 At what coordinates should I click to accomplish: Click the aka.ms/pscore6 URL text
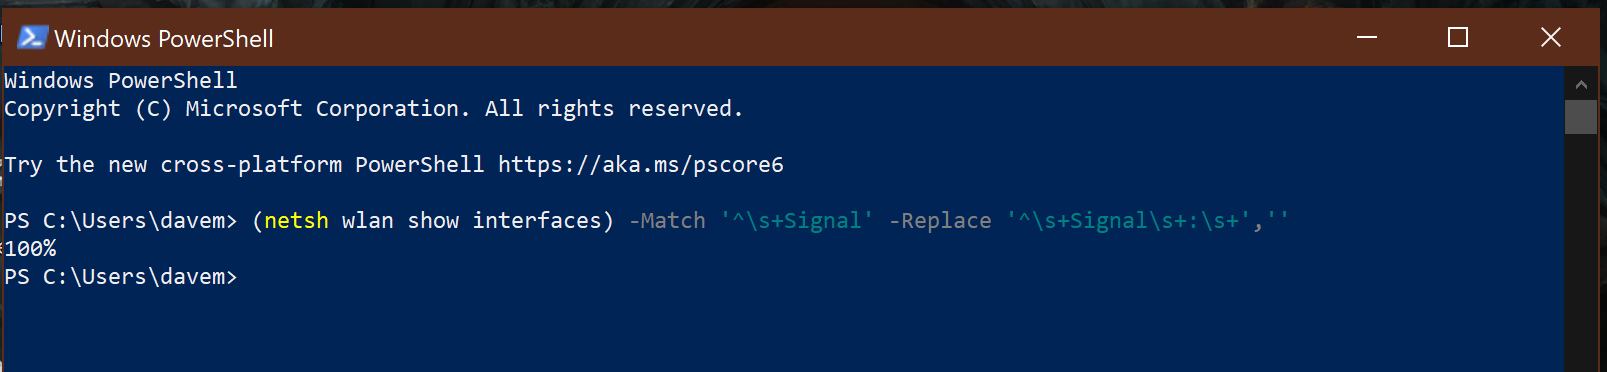(641, 165)
